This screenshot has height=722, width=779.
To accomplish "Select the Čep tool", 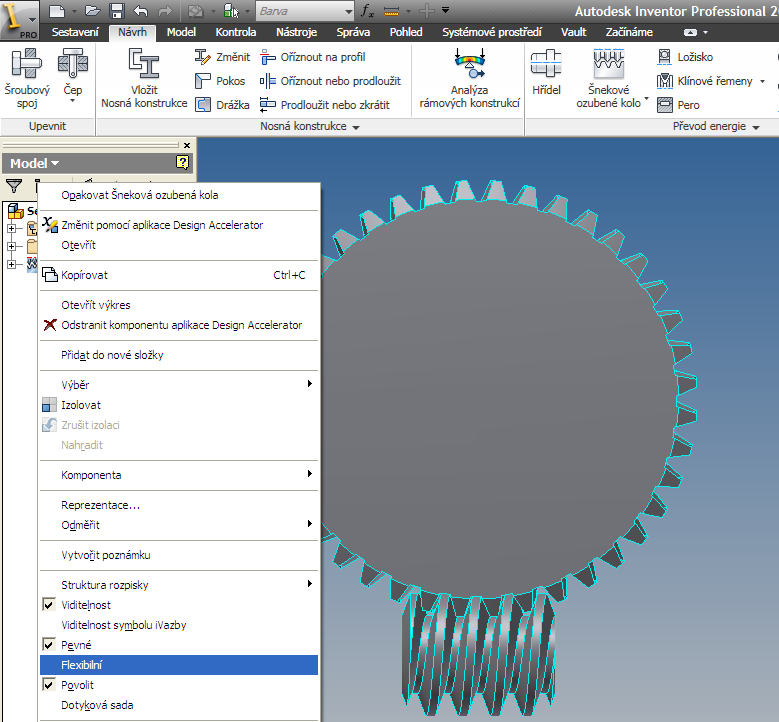I will coord(73,76).
